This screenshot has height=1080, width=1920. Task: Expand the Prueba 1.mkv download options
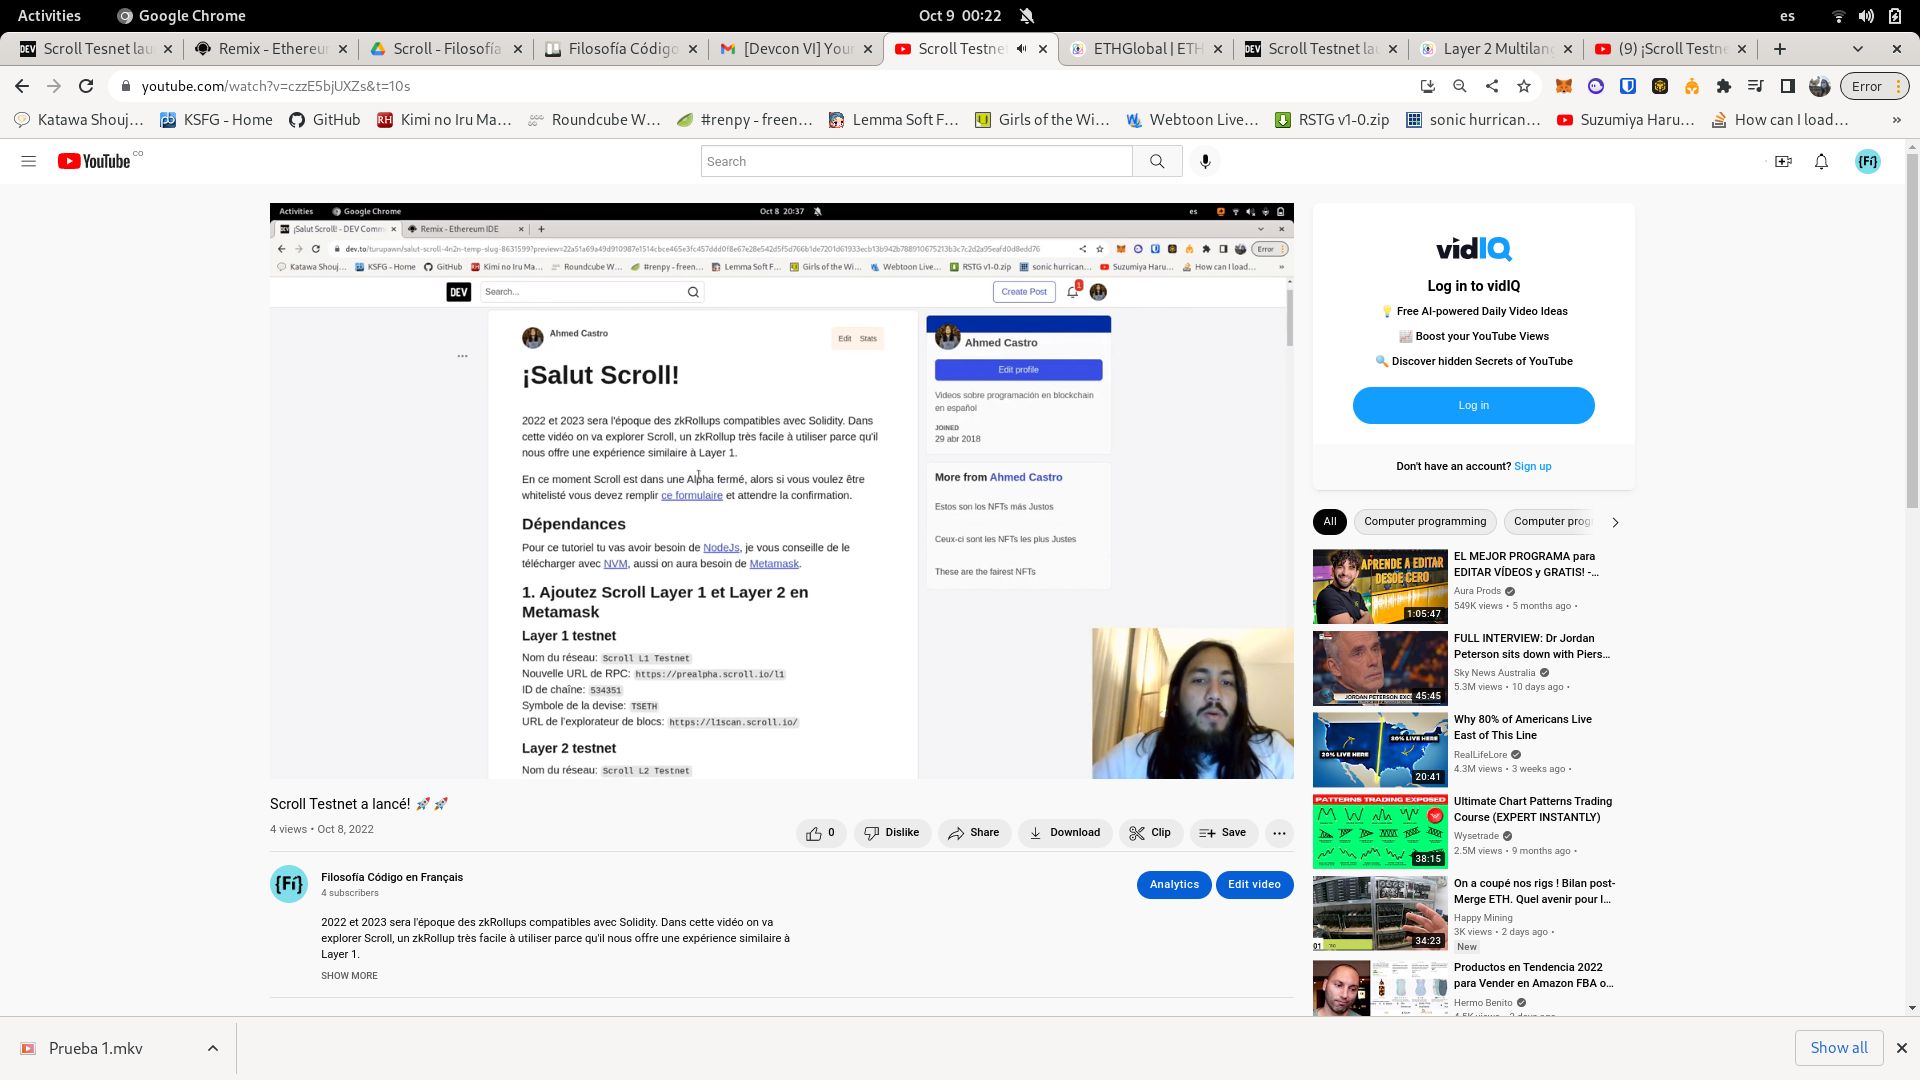[x=212, y=1048]
